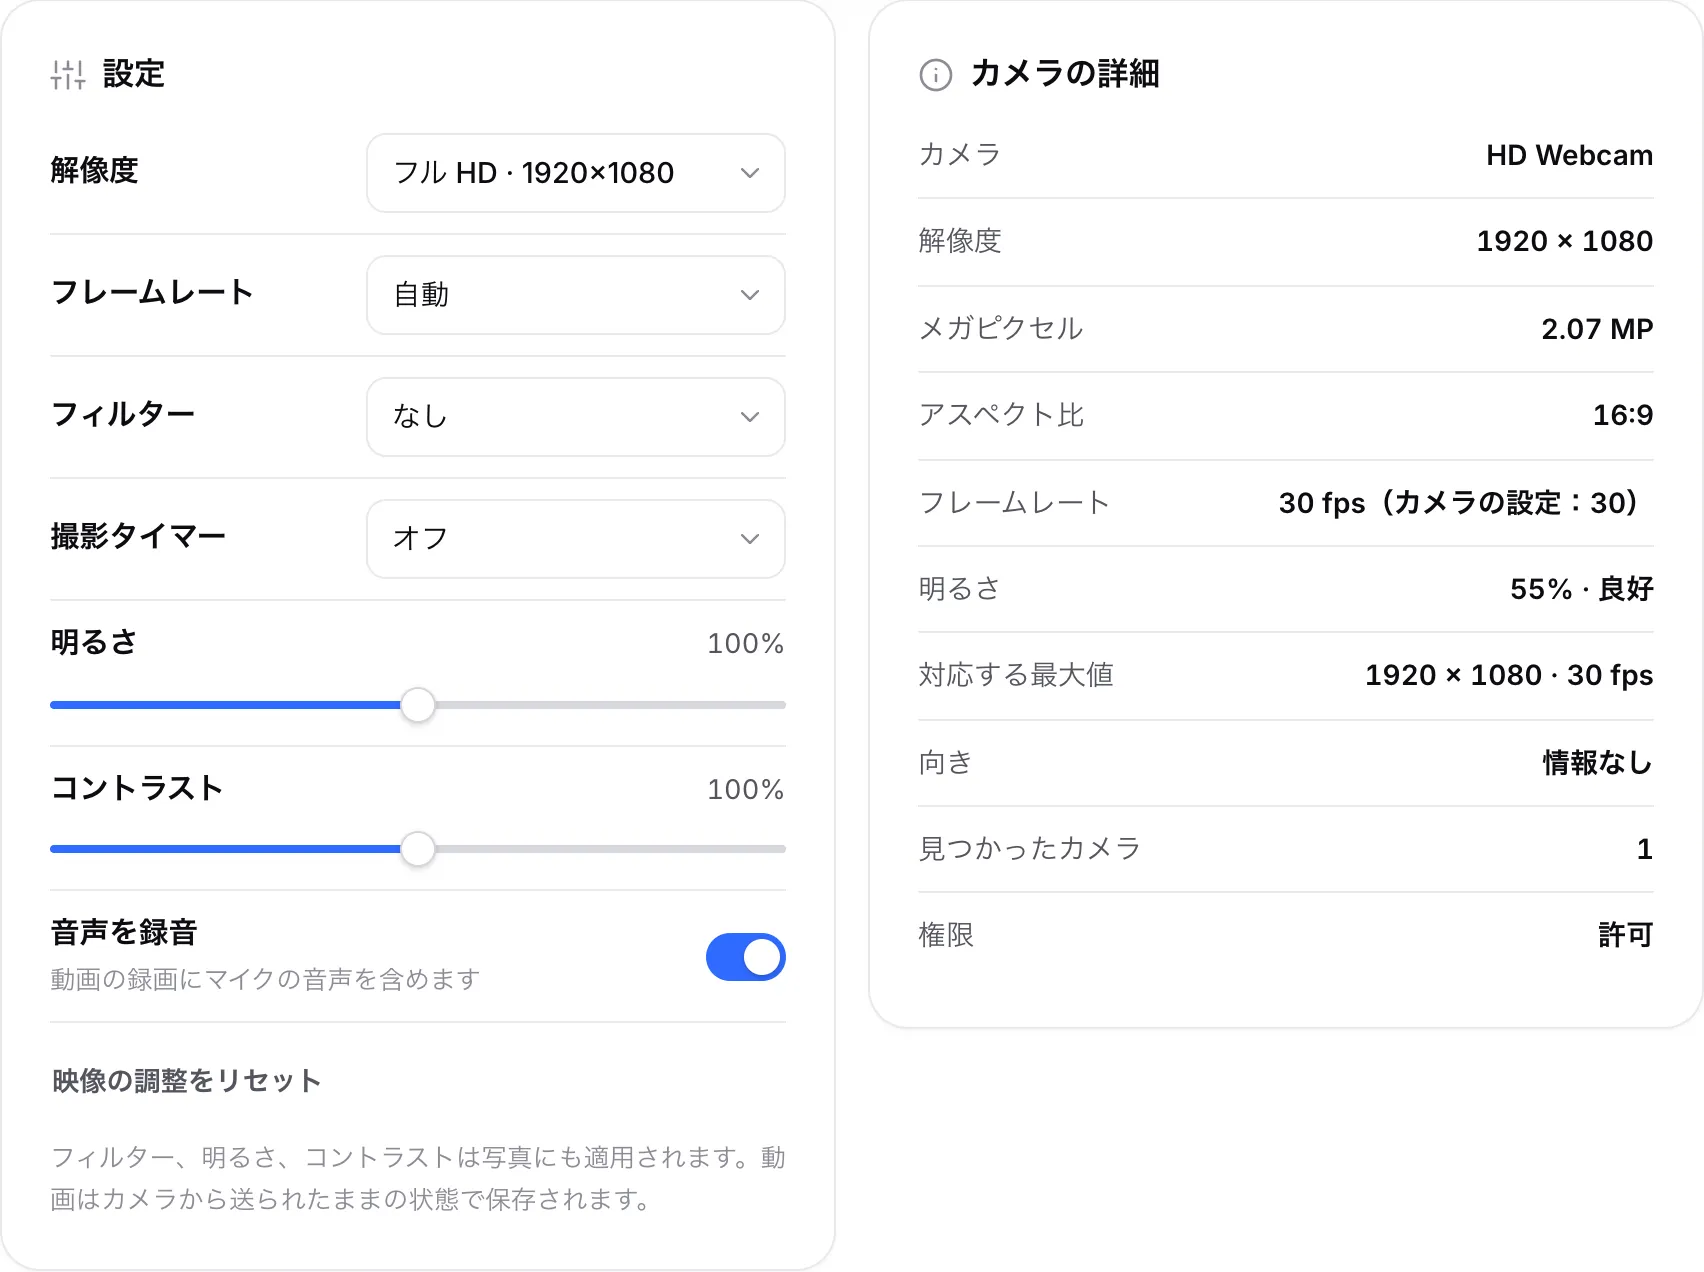Toggle the 音声を録音 switch off
This screenshot has height=1272, width=1704.
746,957
